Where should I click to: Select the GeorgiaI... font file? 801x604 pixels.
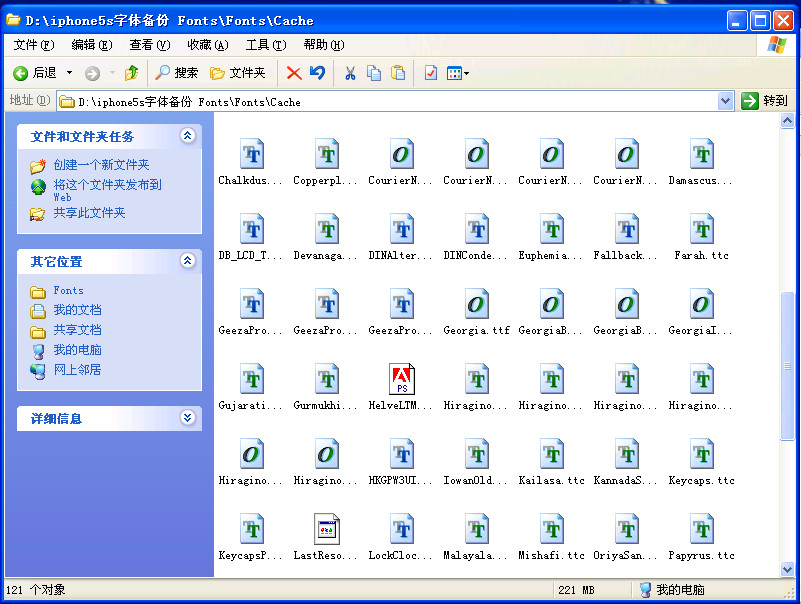pyautogui.click(x=701, y=312)
